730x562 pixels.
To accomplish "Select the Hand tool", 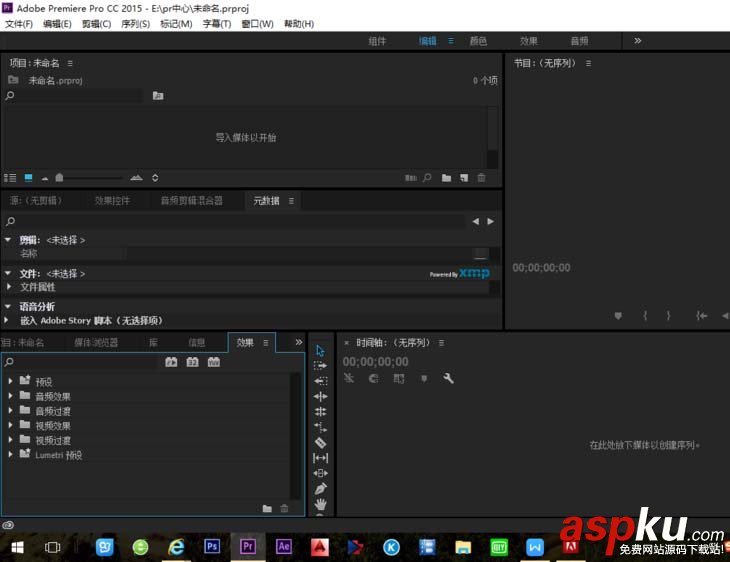I will point(320,504).
